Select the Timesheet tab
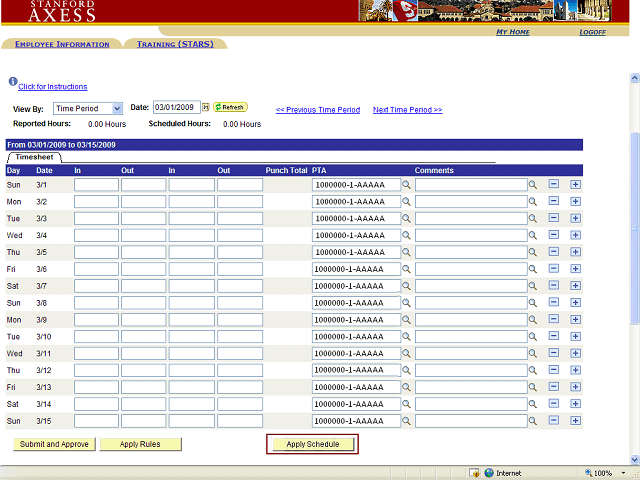The width and height of the screenshot is (640, 480). pos(34,157)
